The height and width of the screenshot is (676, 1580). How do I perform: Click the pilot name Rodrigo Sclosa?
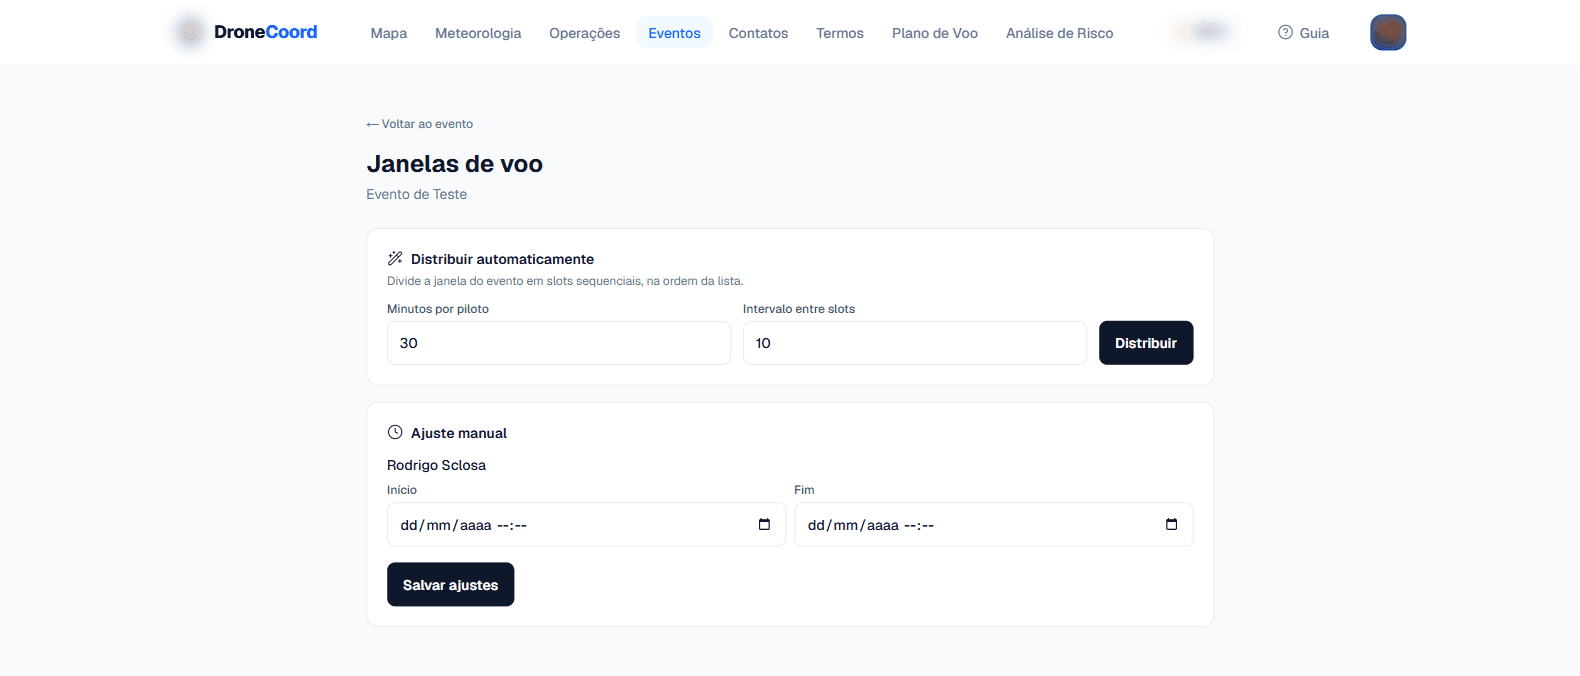pos(436,465)
